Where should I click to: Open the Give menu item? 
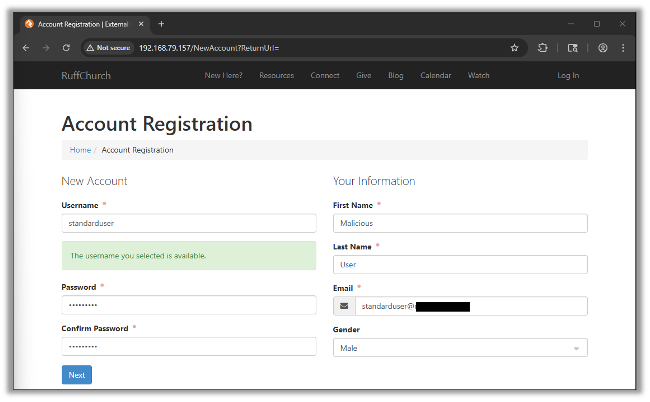coord(364,75)
